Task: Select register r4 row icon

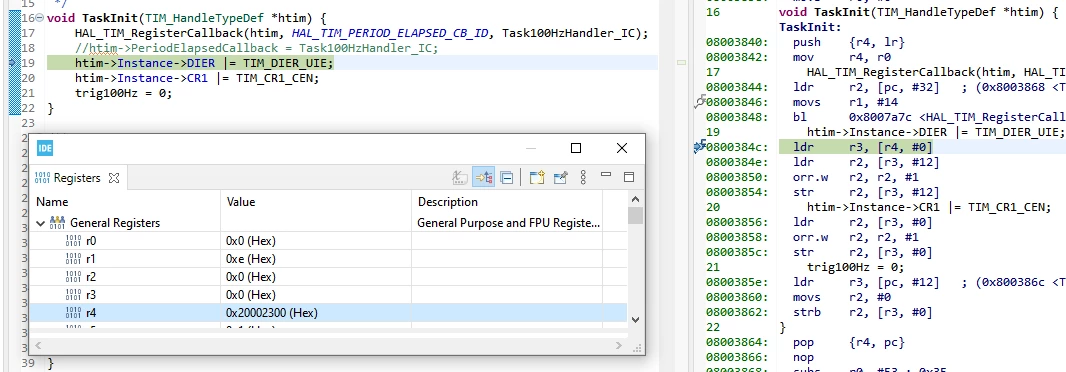Action: tap(73, 313)
